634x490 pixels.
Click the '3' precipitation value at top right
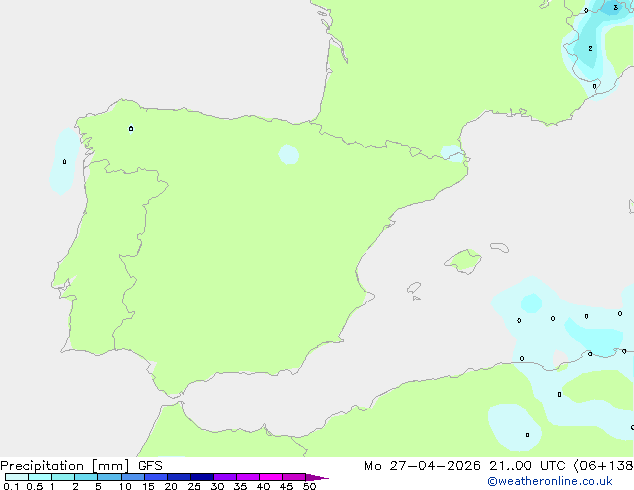coord(615,7)
